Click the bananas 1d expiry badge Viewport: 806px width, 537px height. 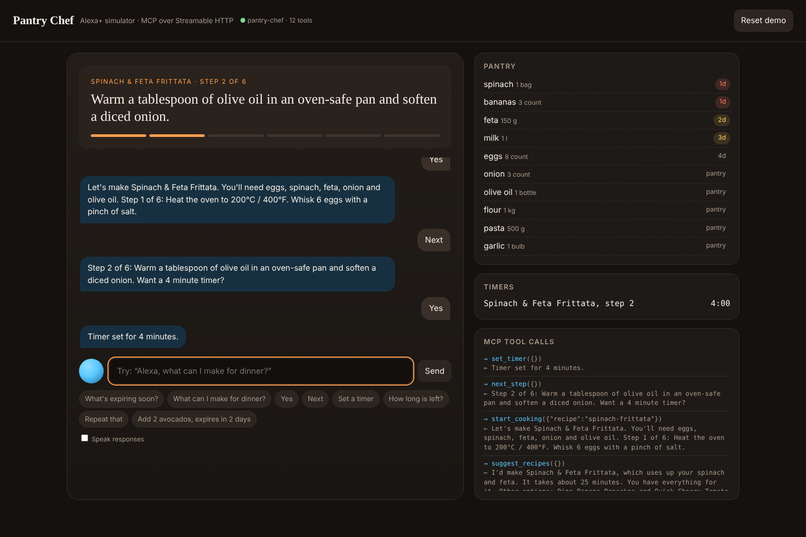point(722,102)
